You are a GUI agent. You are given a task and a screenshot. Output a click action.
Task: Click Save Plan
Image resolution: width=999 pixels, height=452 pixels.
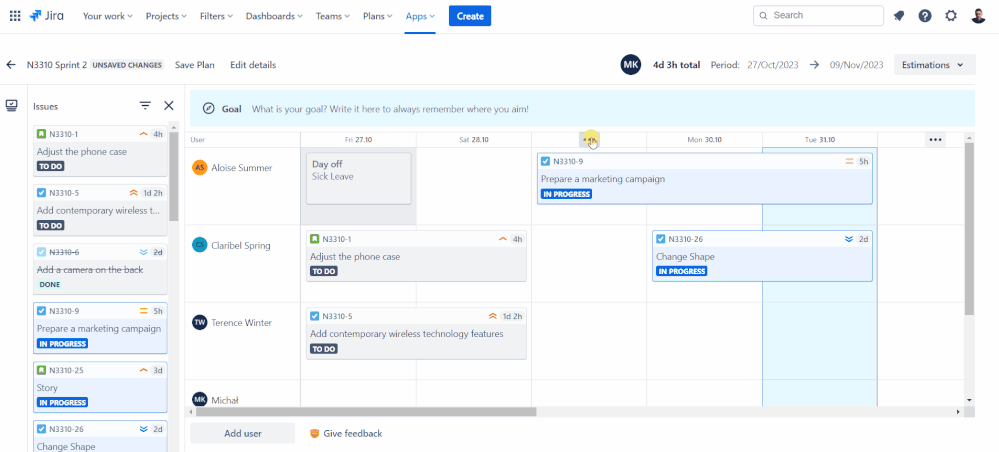[x=195, y=65]
